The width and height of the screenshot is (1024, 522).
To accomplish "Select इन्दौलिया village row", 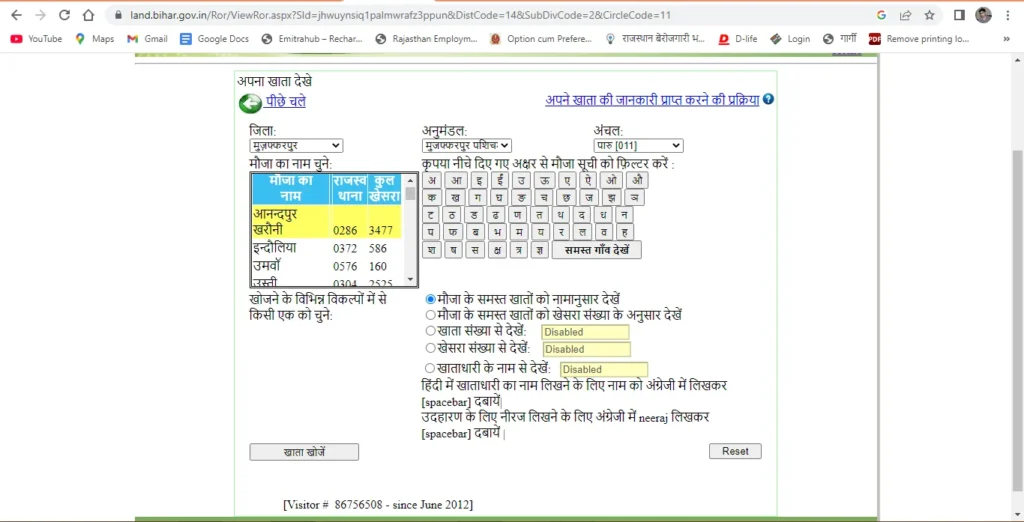I will [x=327, y=248].
